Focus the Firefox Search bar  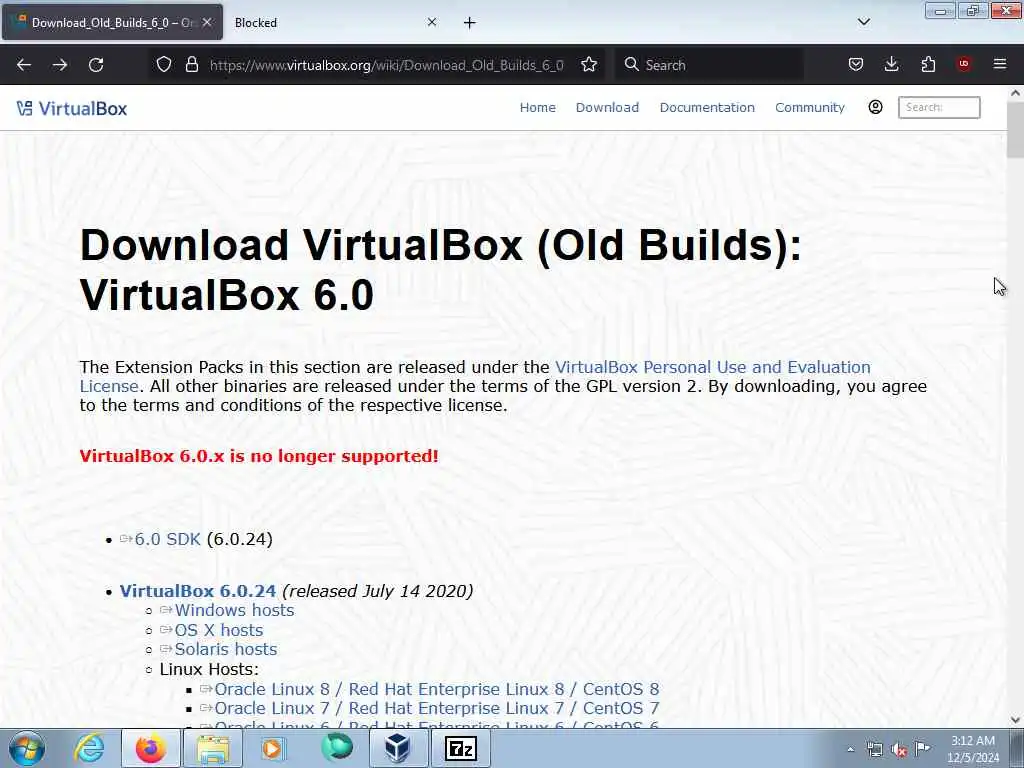click(709, 65)
